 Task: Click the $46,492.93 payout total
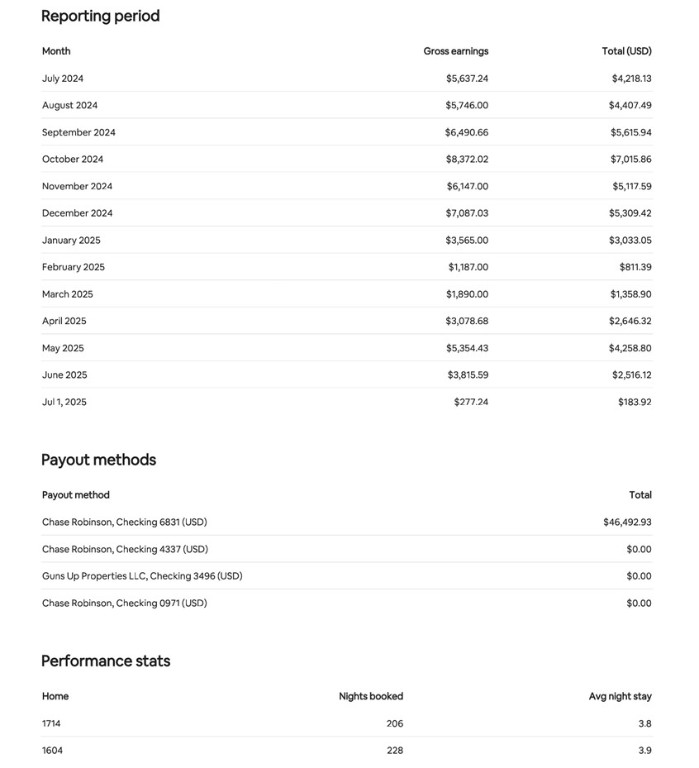627,522
